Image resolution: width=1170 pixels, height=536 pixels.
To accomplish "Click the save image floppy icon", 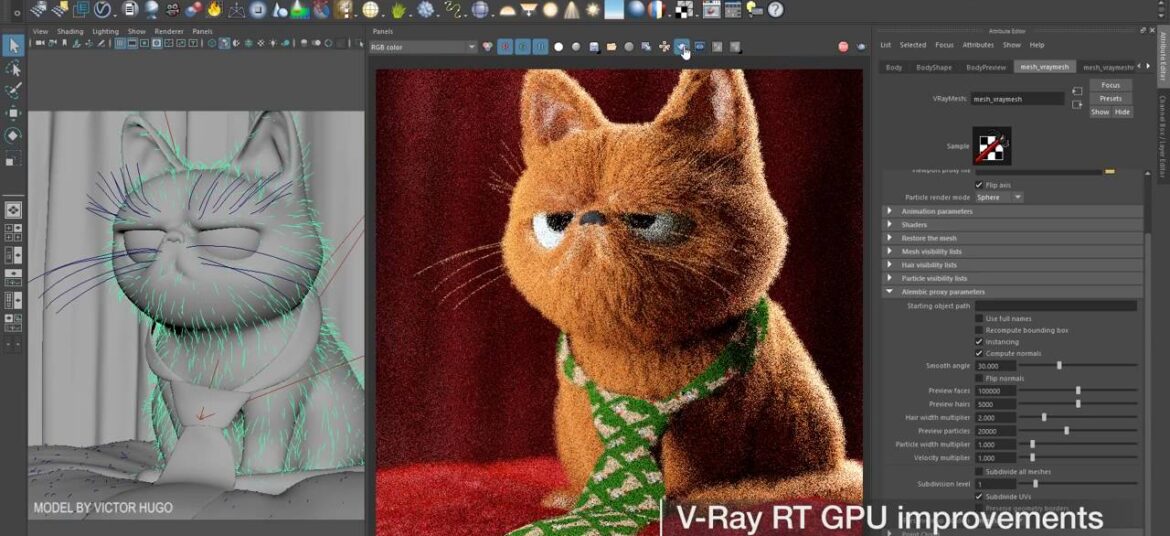I will click(x=594, y=47).
